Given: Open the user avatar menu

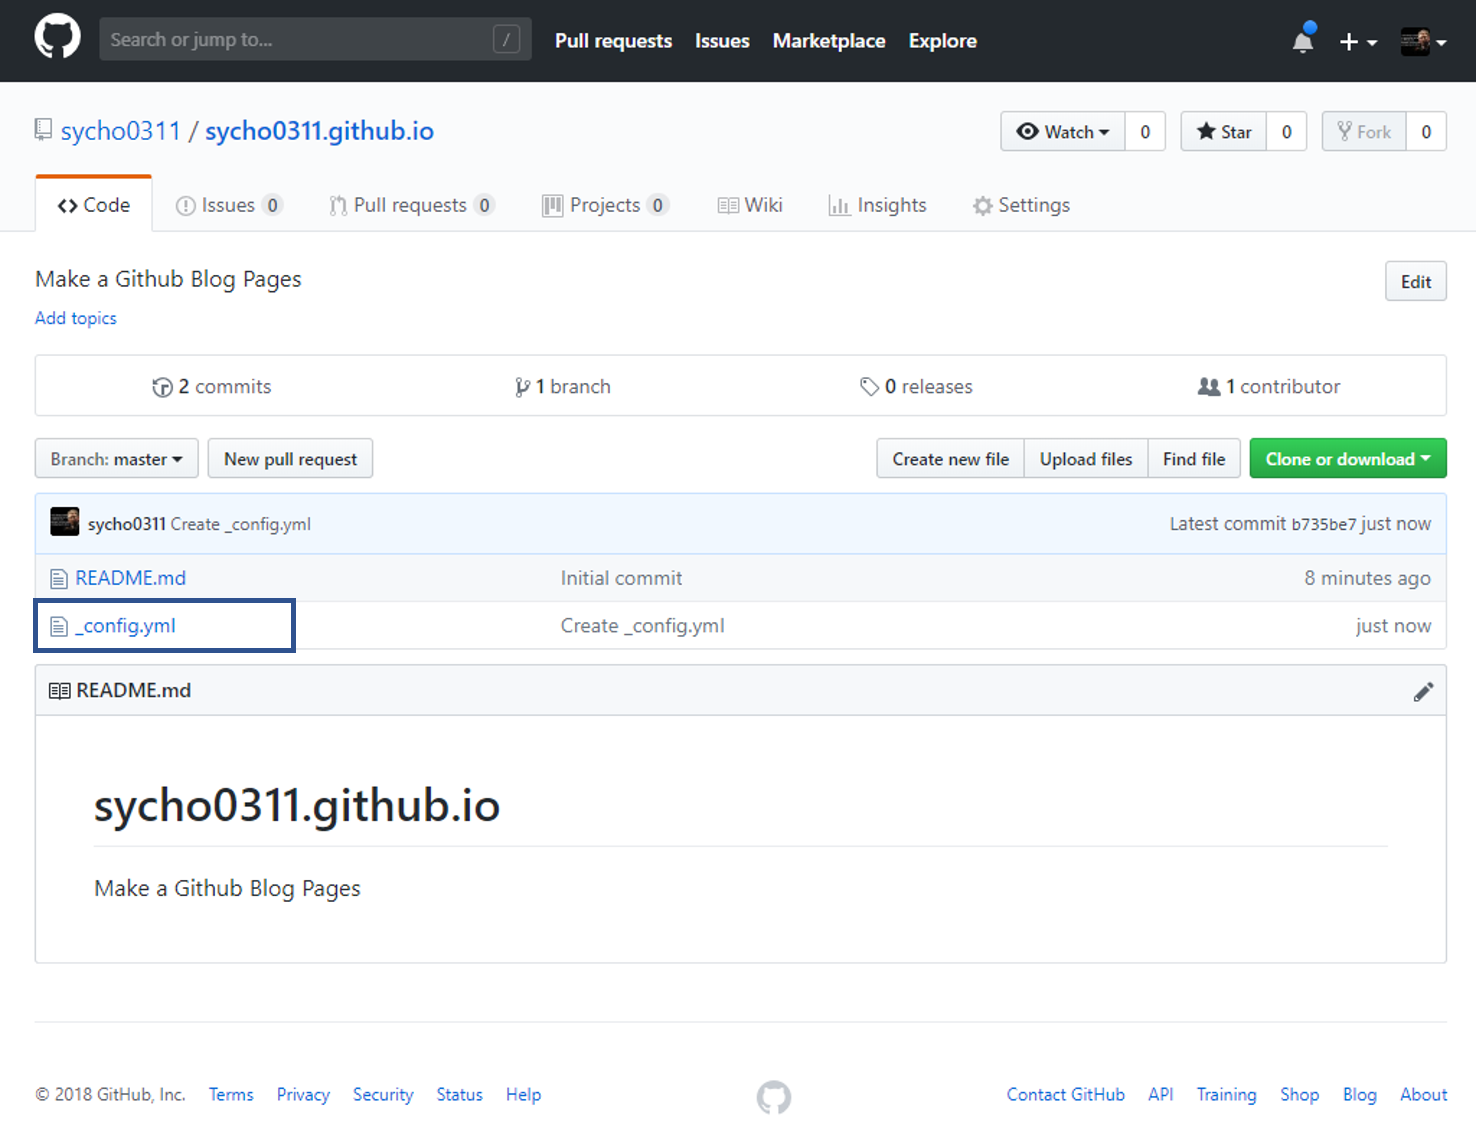Looking at the screenshot, I should click(x=1423, y=41).
